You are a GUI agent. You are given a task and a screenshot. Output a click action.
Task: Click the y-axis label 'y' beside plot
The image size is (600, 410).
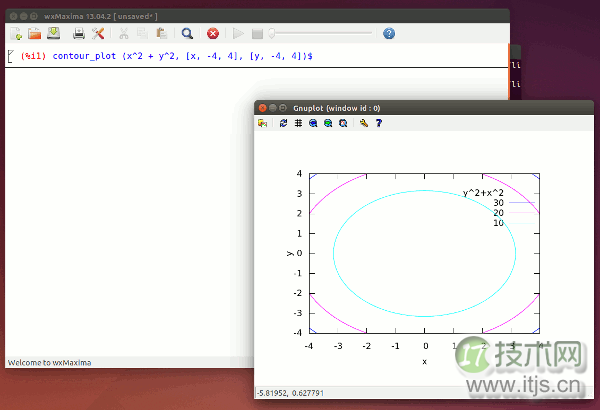[x=289, y=253]
